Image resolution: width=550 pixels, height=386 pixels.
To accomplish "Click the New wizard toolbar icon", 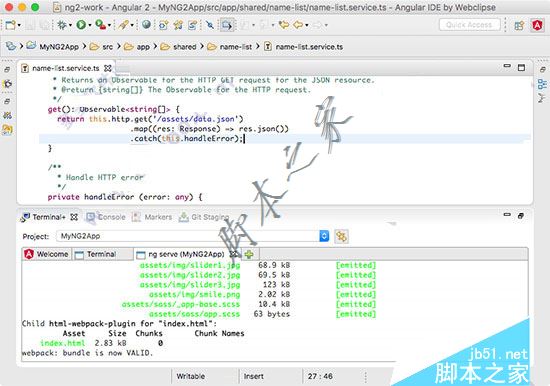I will coord(10,25).
